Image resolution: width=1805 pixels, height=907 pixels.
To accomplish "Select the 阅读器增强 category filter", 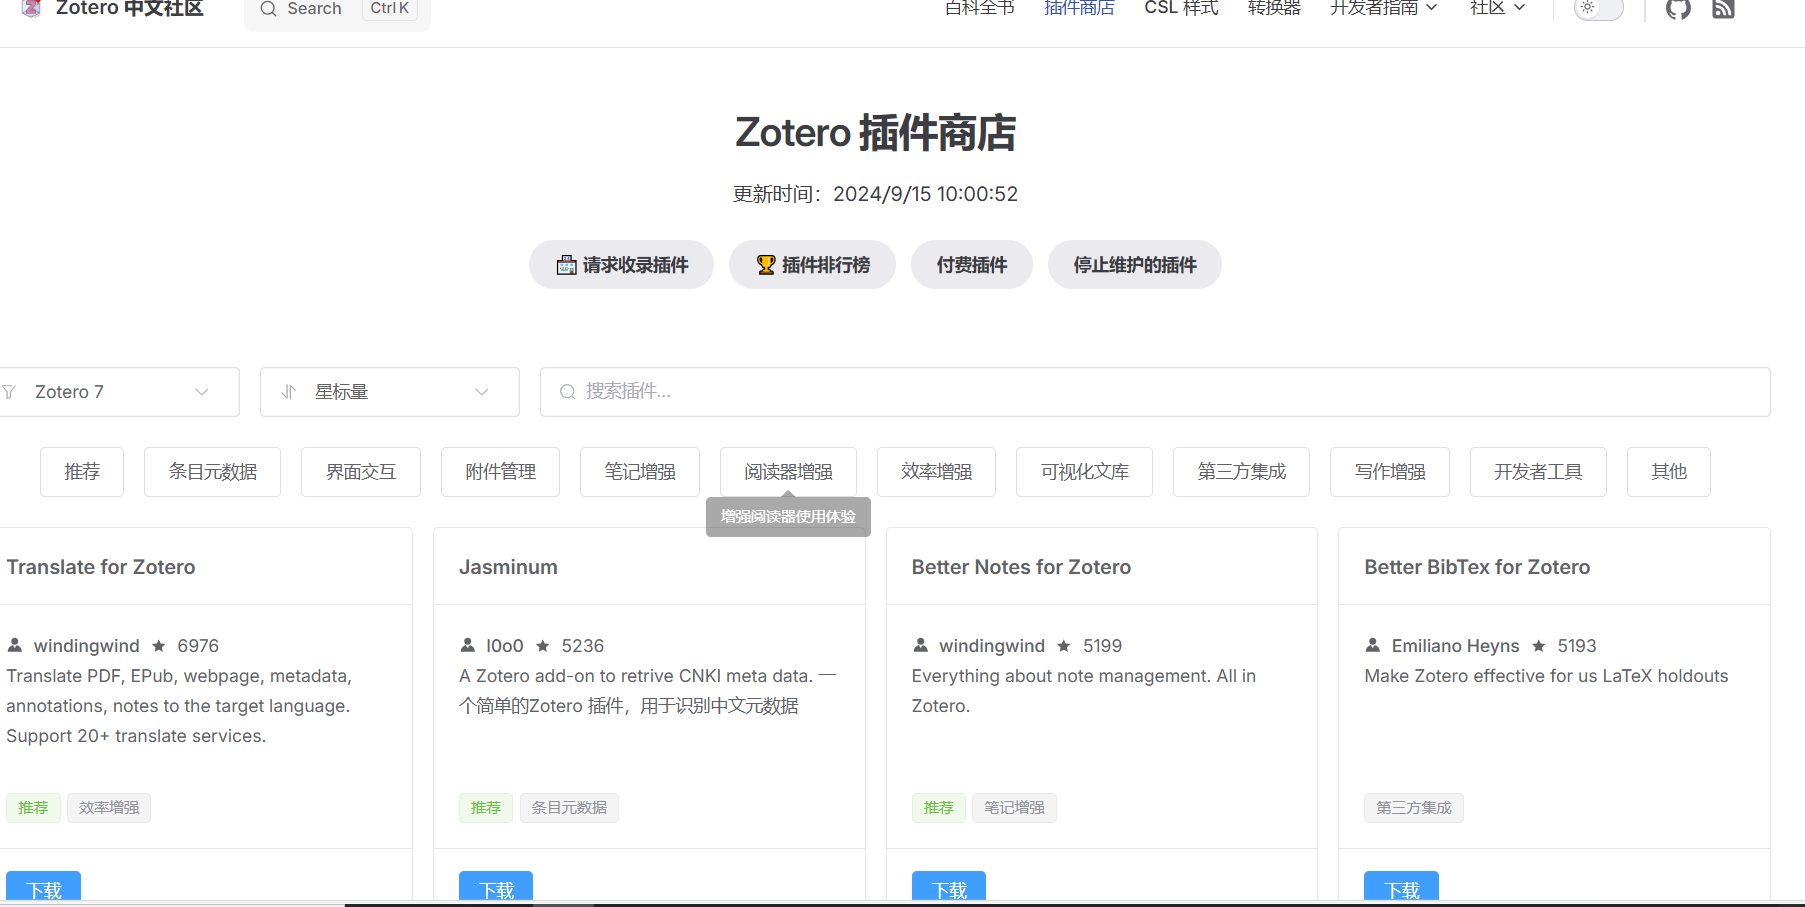I will [x=788, y=472].
